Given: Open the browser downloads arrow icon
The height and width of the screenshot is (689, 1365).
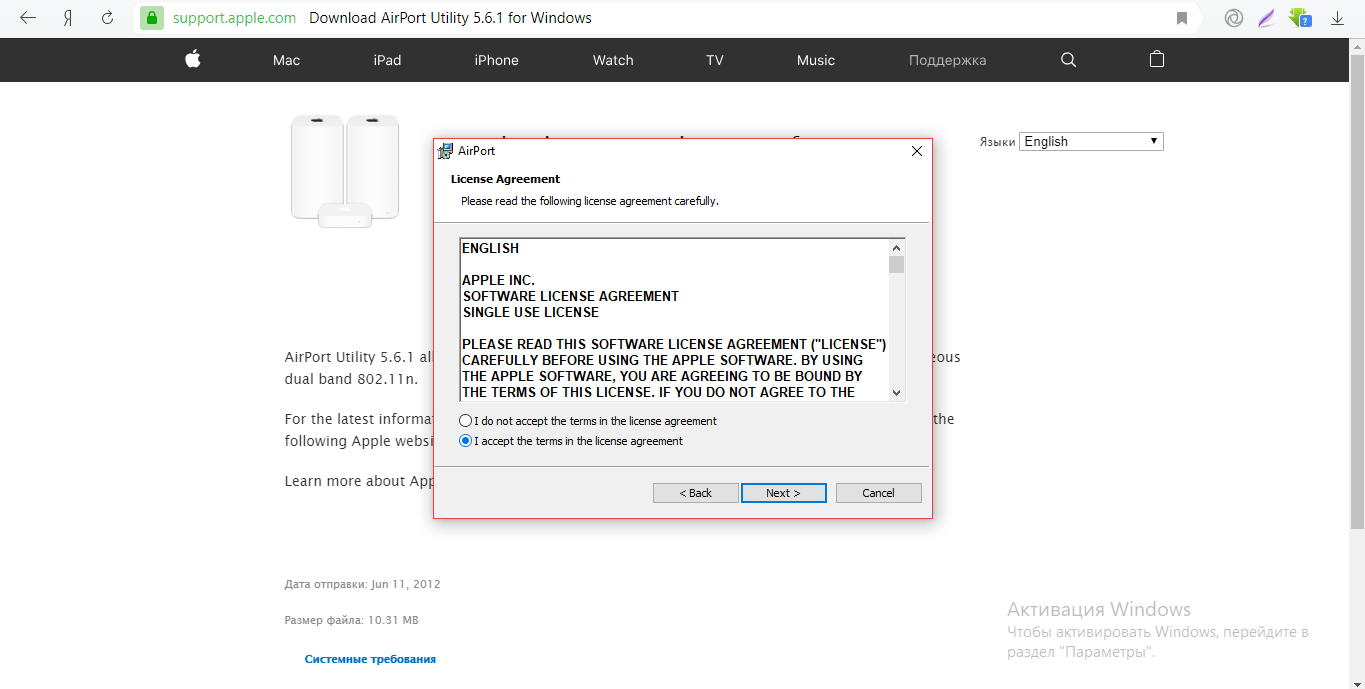Looking at the screenshot, I should pyautogui.click(x=1337, y=18).
